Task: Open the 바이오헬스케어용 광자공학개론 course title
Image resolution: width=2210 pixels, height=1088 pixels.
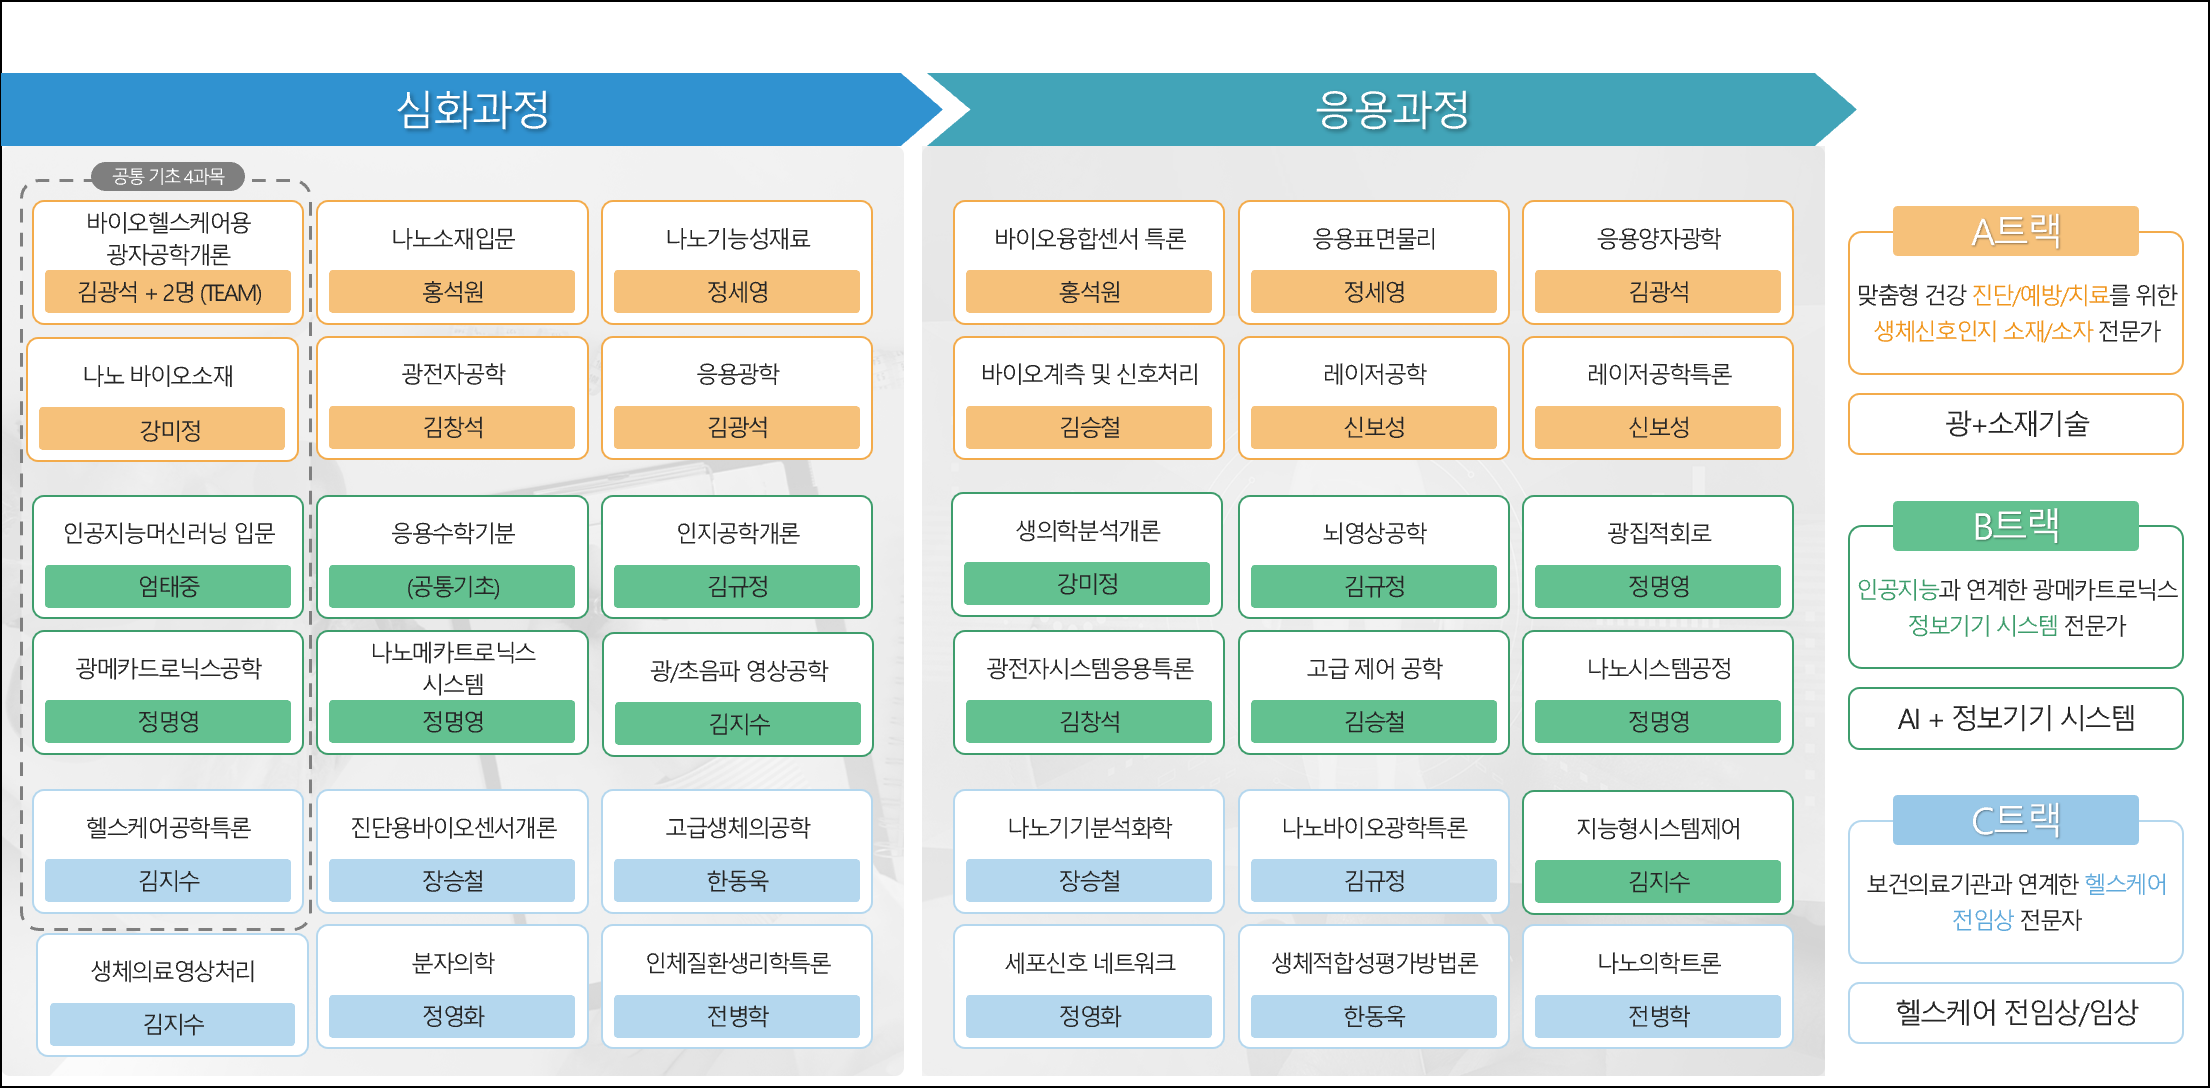Action: (x=168, y=238)
